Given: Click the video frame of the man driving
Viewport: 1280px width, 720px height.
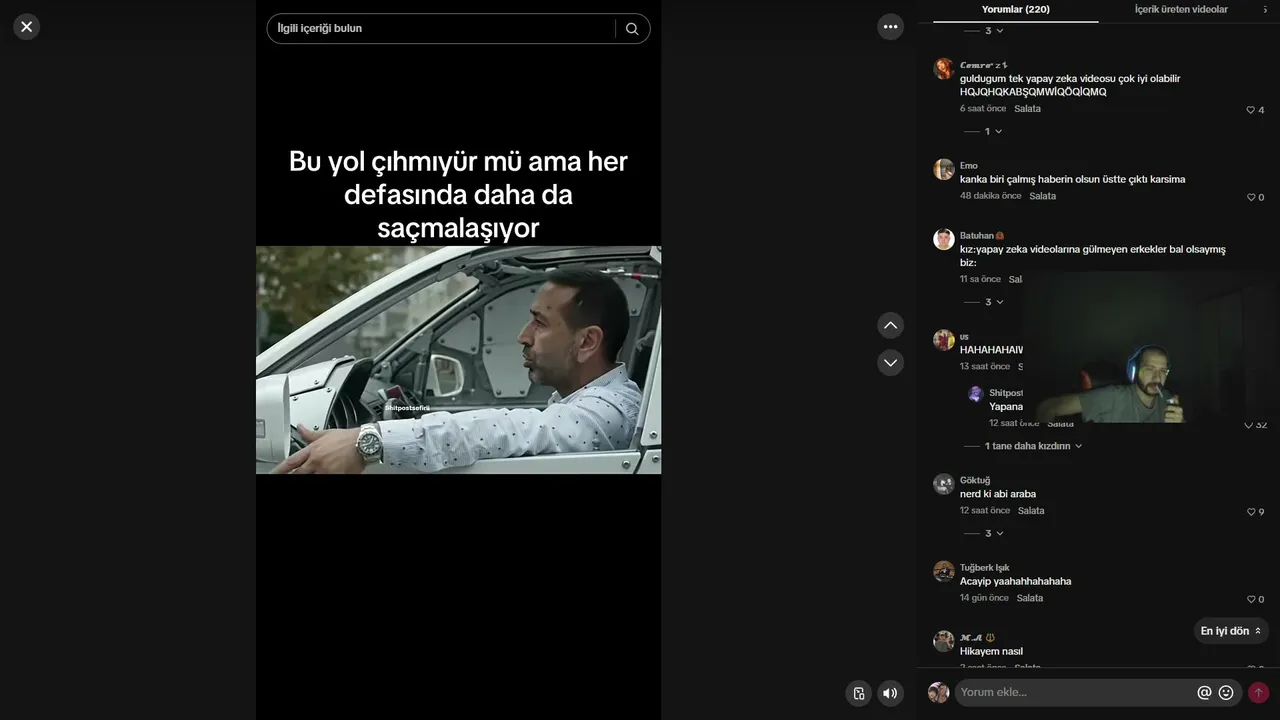Looking at the screenshot, I should 458,360.
